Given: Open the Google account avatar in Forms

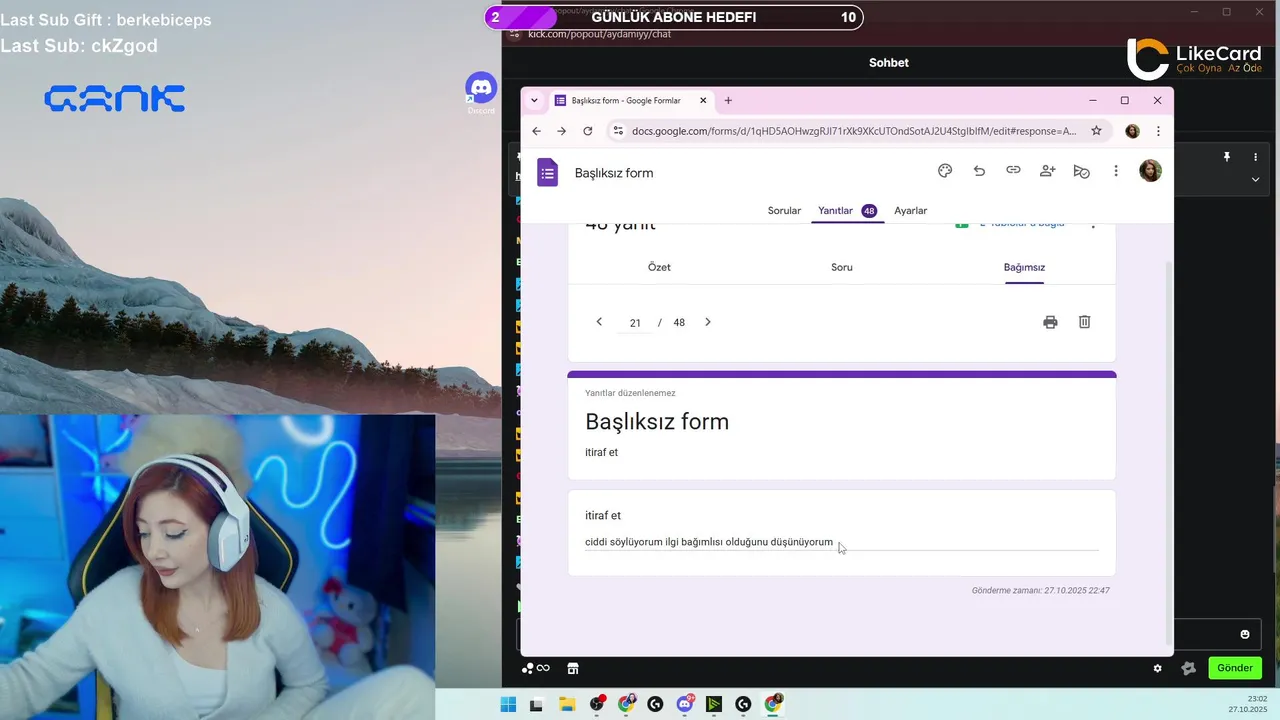Looking at the screenshot, I should click(x=1150, y=171).
